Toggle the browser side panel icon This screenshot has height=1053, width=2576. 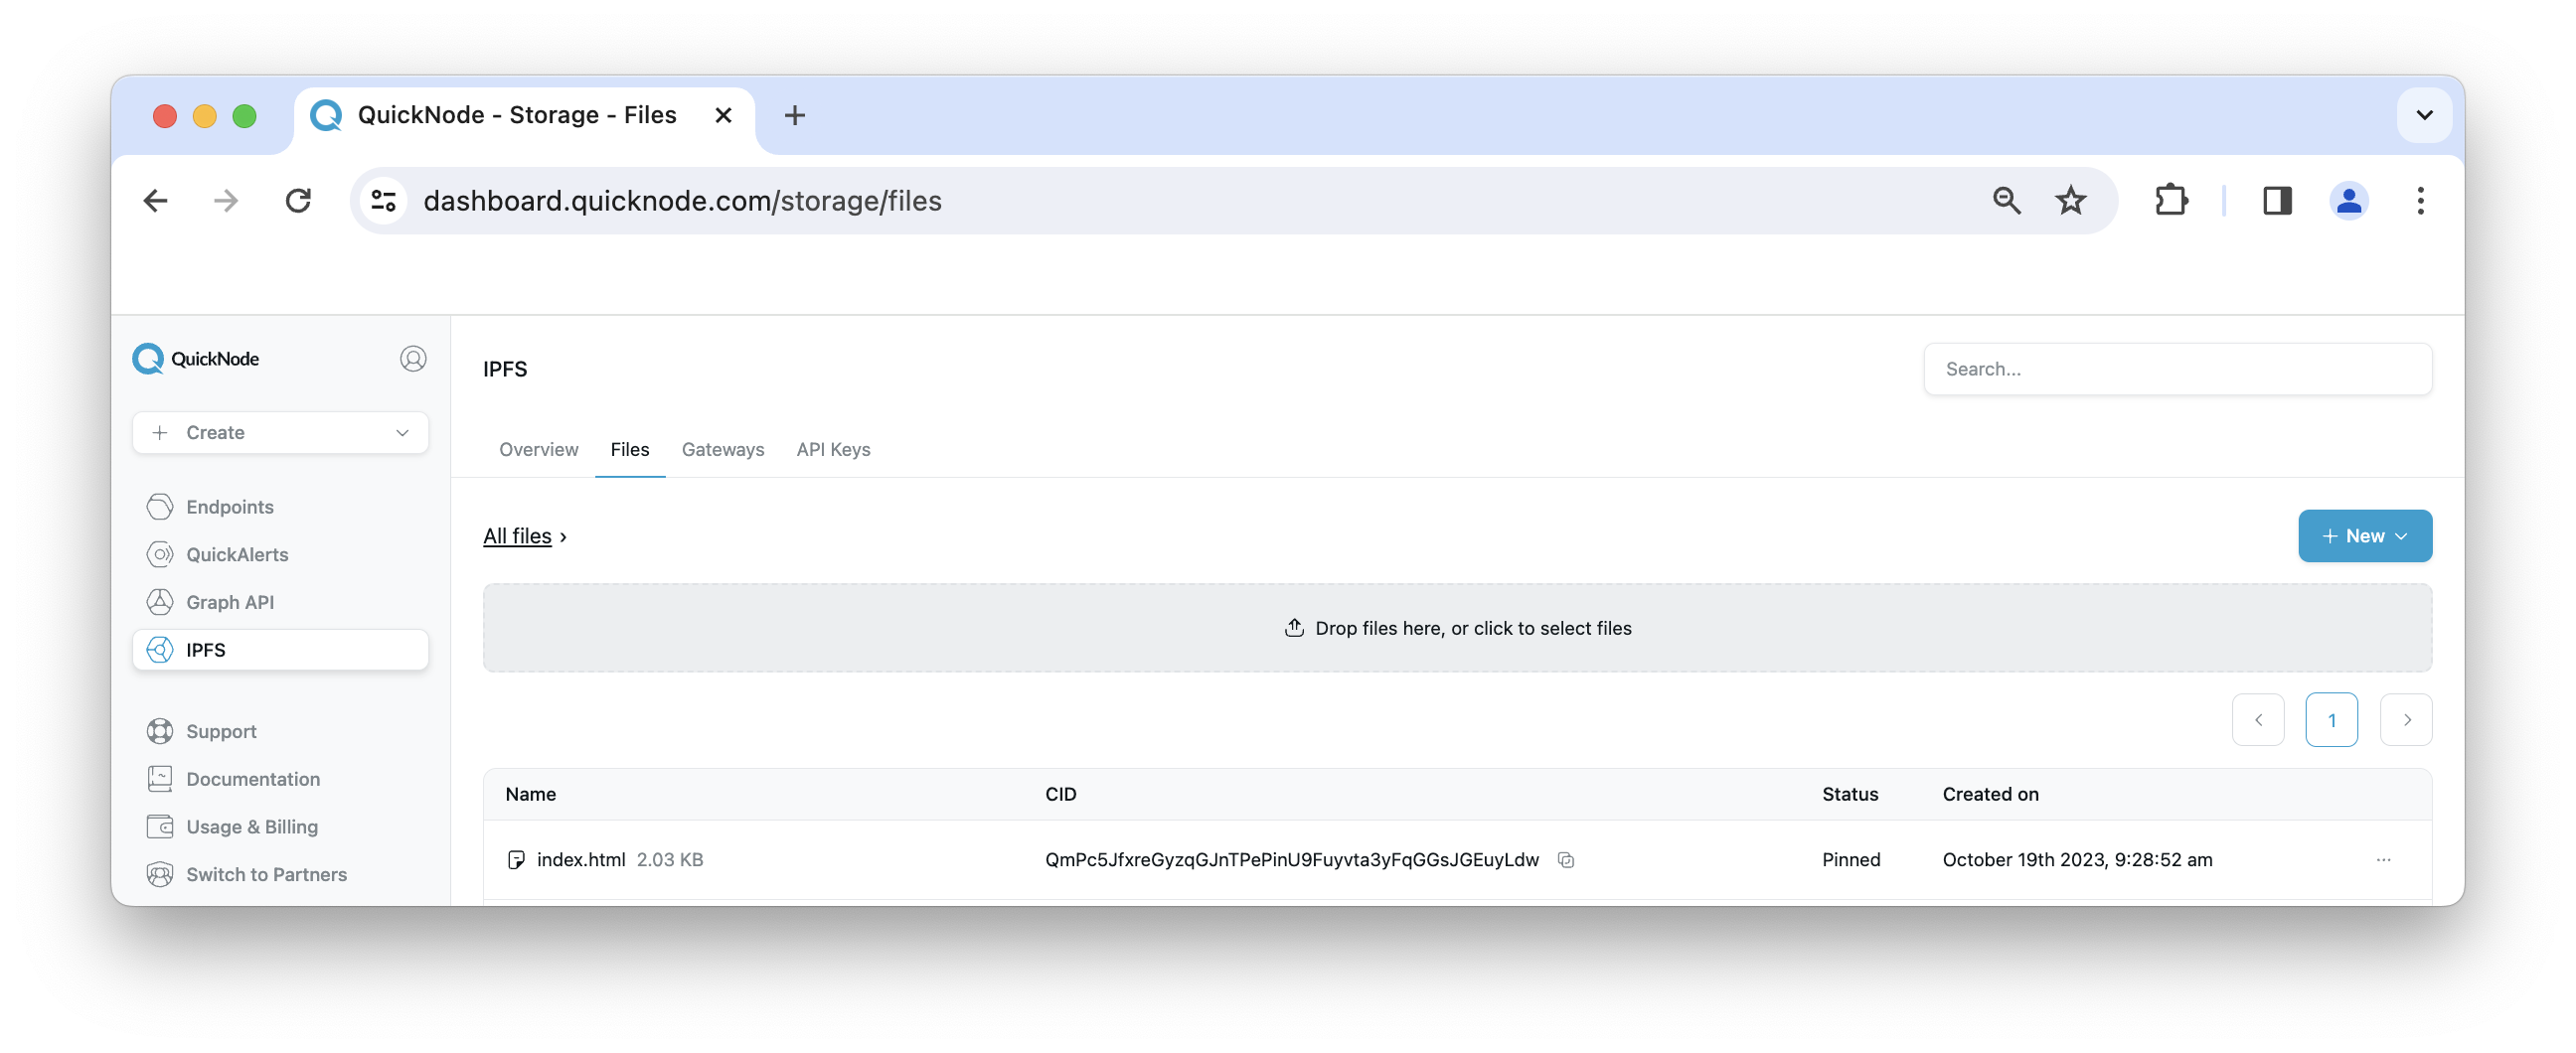click(x=2277, y=201)
